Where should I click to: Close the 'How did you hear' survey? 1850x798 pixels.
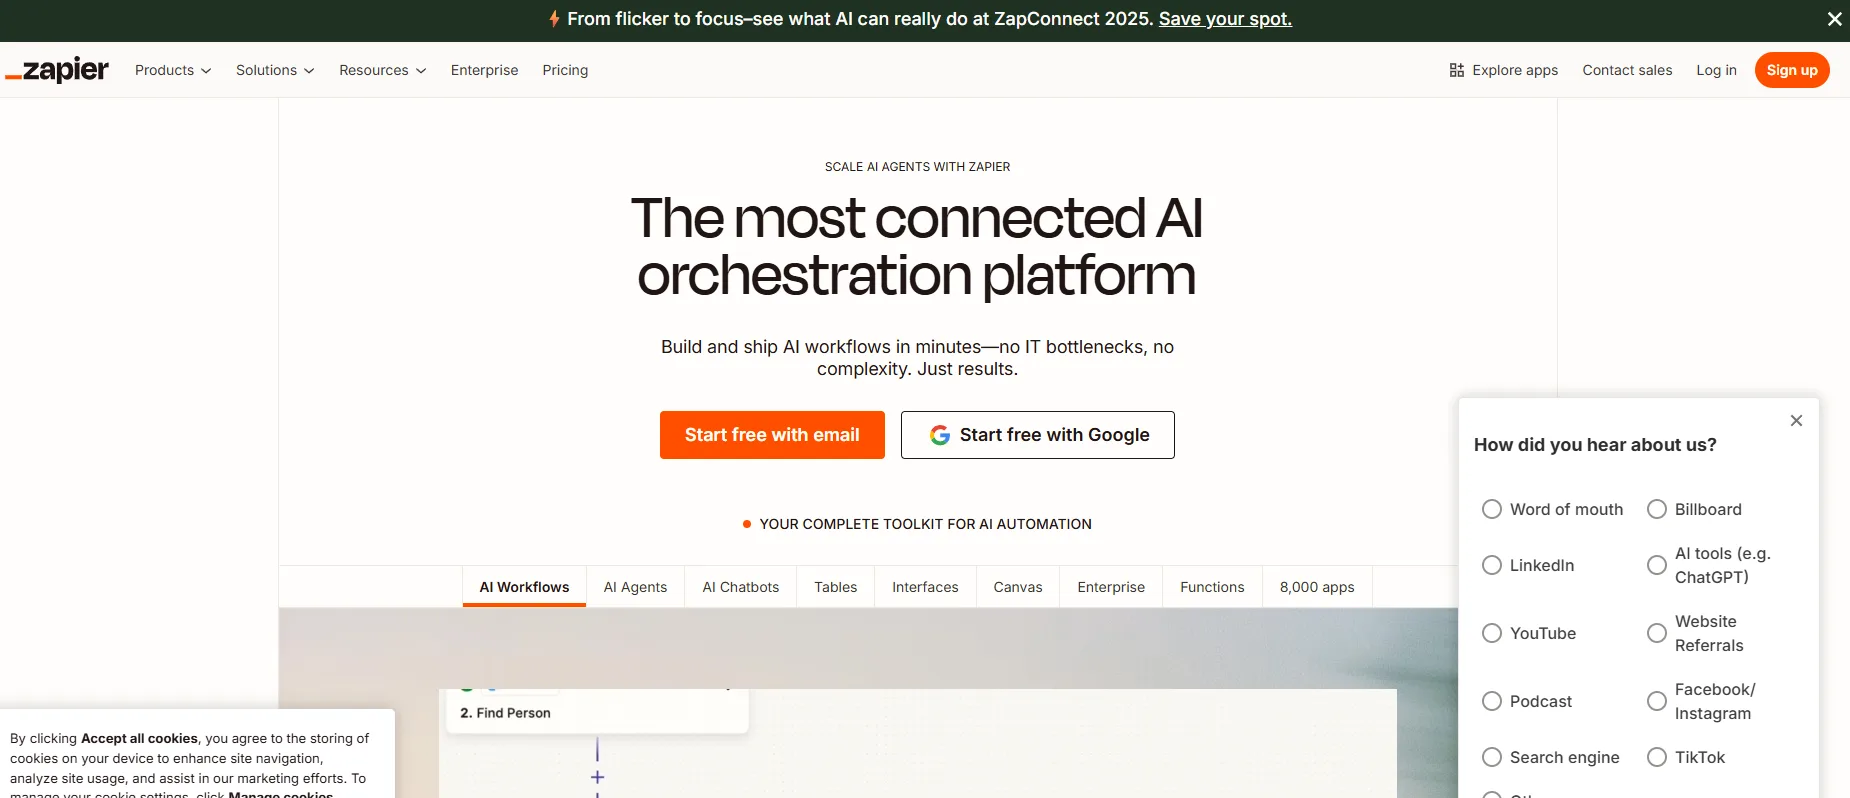coord(1796,421)
